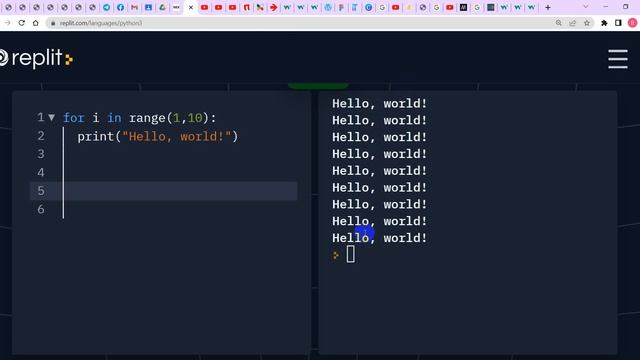This screenshot has width=640, height=360.
Task: Click the 'print' function on line 2
Action: (x=96, y=136)
